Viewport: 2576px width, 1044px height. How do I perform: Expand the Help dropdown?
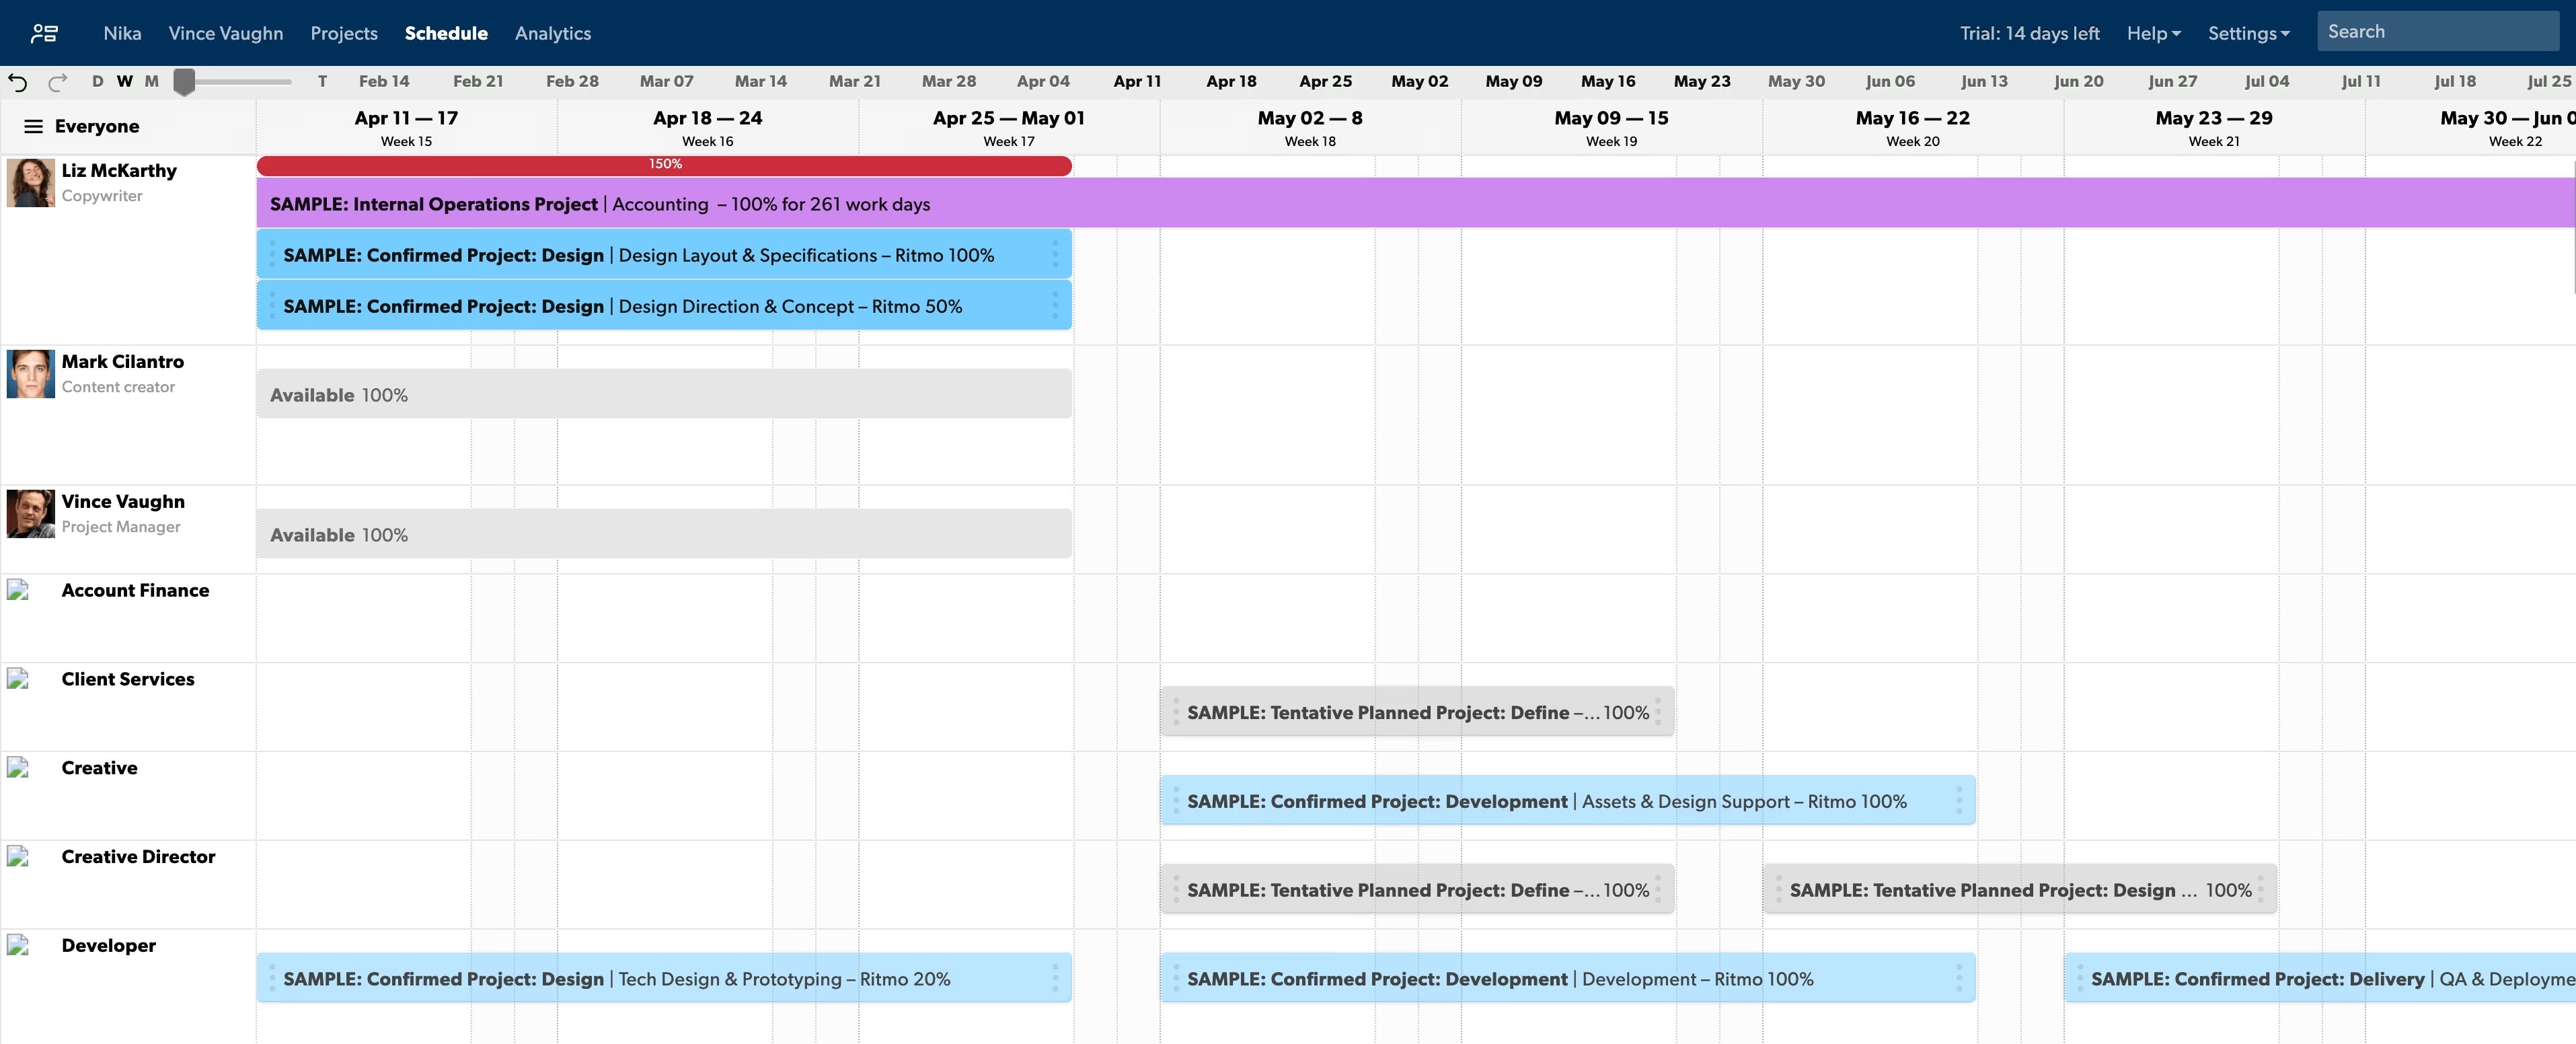pos(2153,34)
